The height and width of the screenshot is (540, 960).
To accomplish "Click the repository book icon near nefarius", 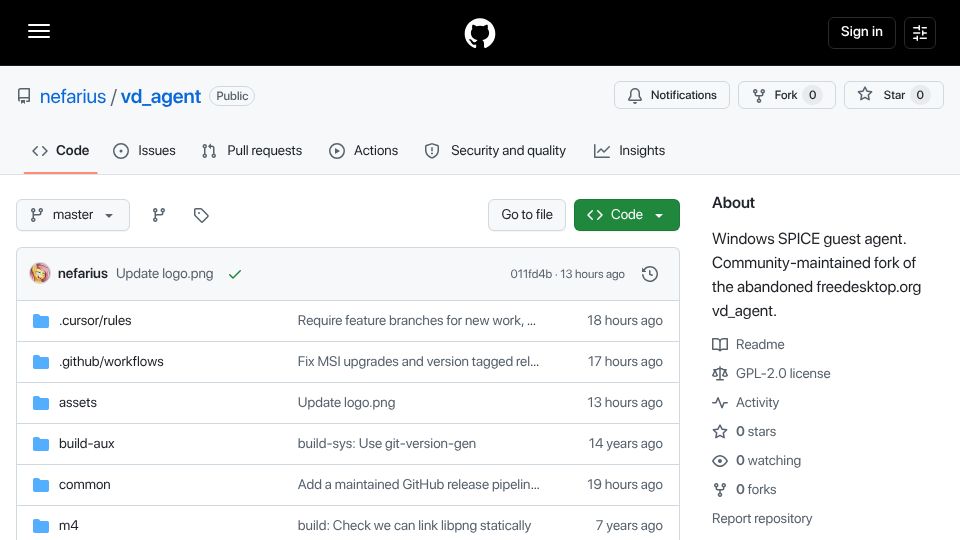I will [24, 96].
